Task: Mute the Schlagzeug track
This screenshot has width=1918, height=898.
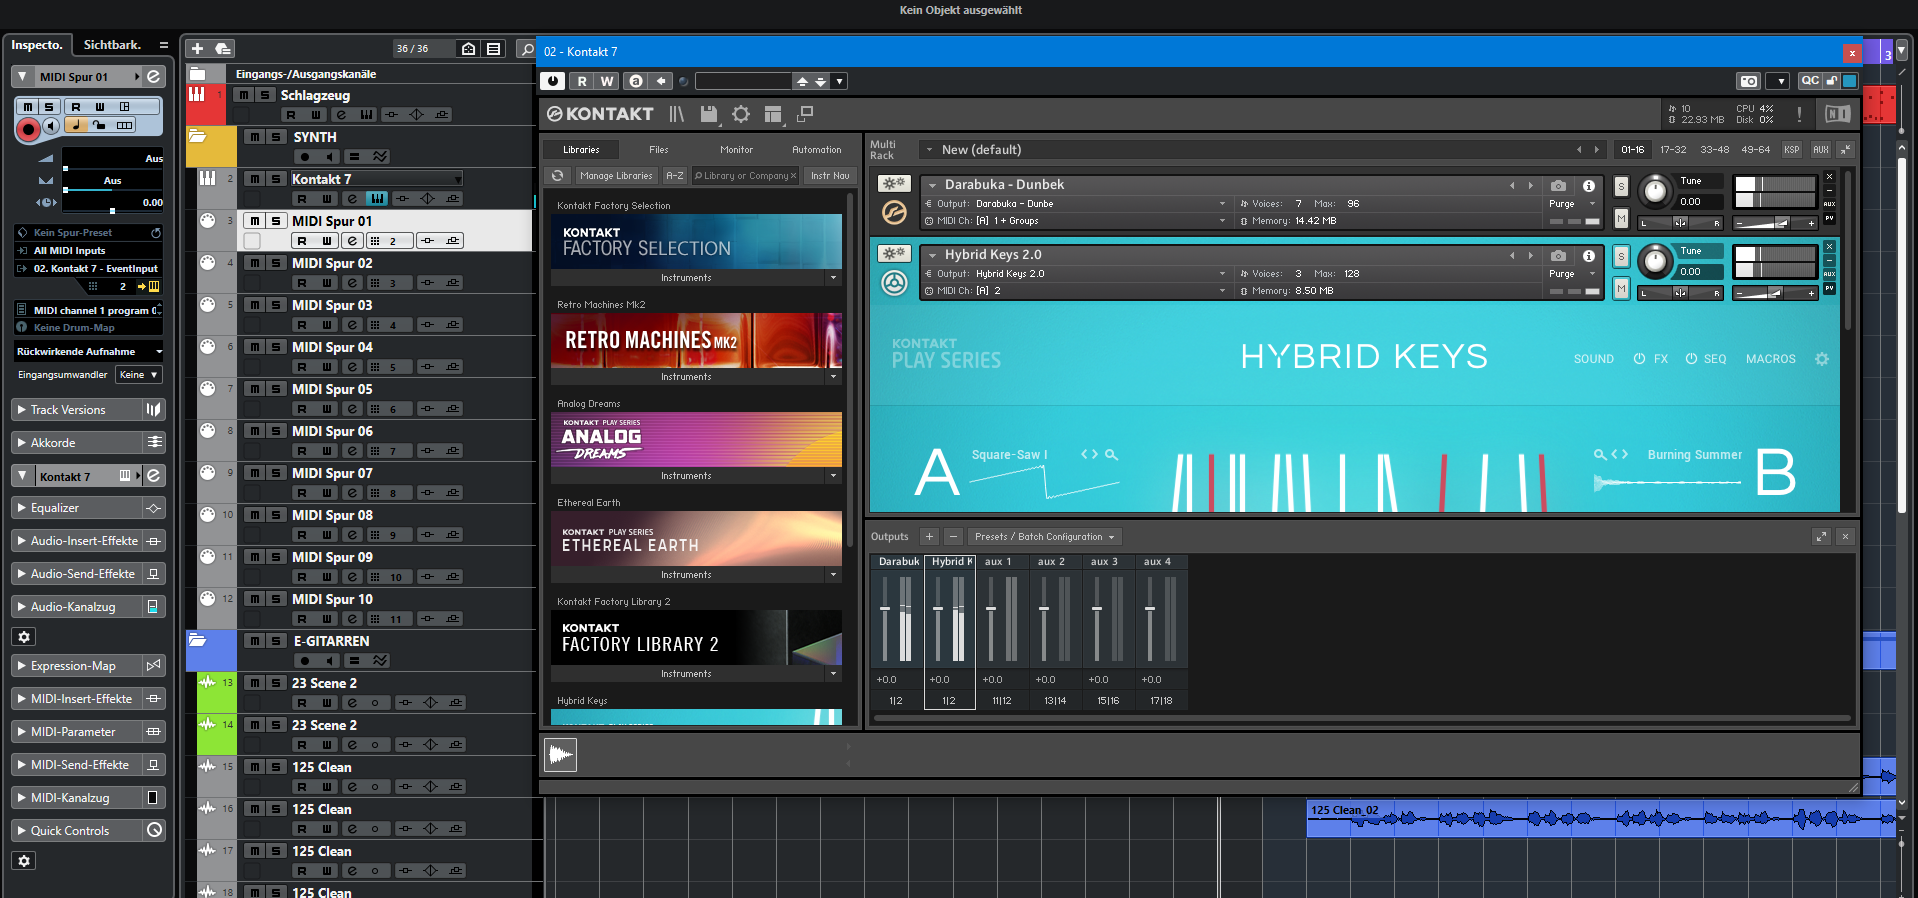Action: [x=243, y=95]
